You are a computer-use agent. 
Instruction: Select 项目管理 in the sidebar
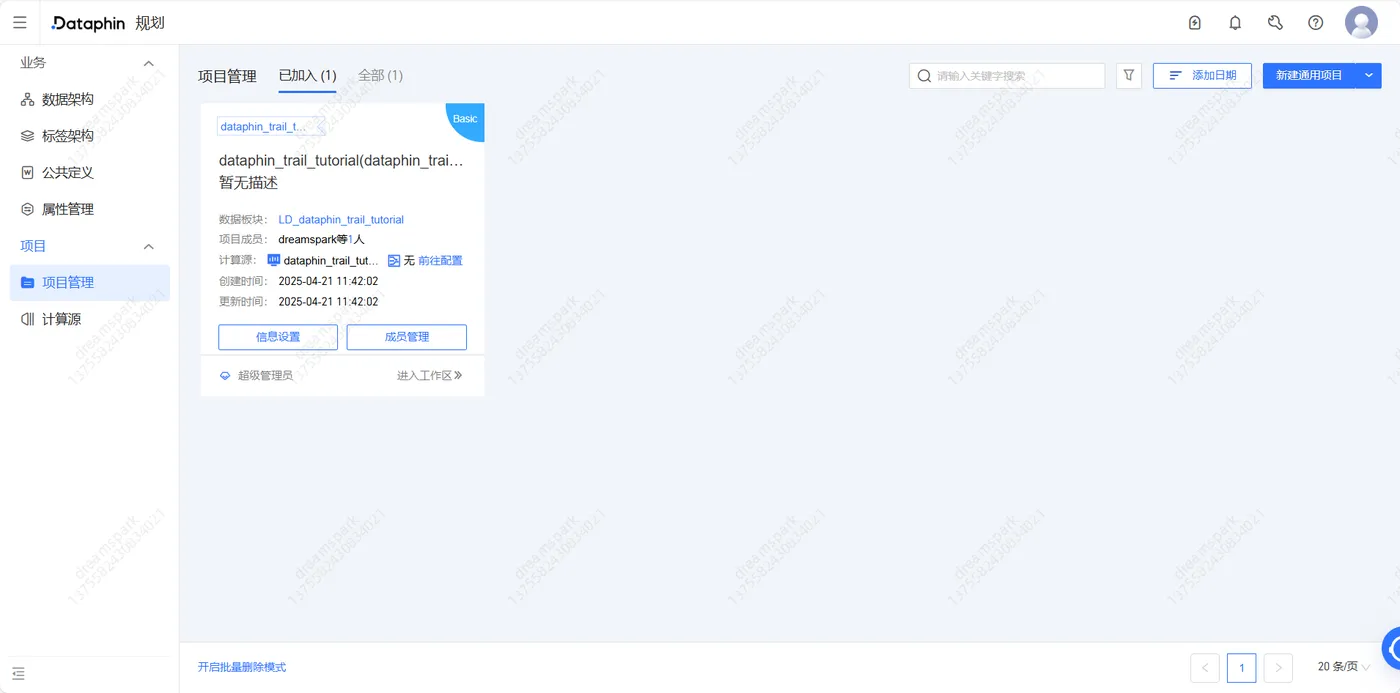[x=90, y=283]
